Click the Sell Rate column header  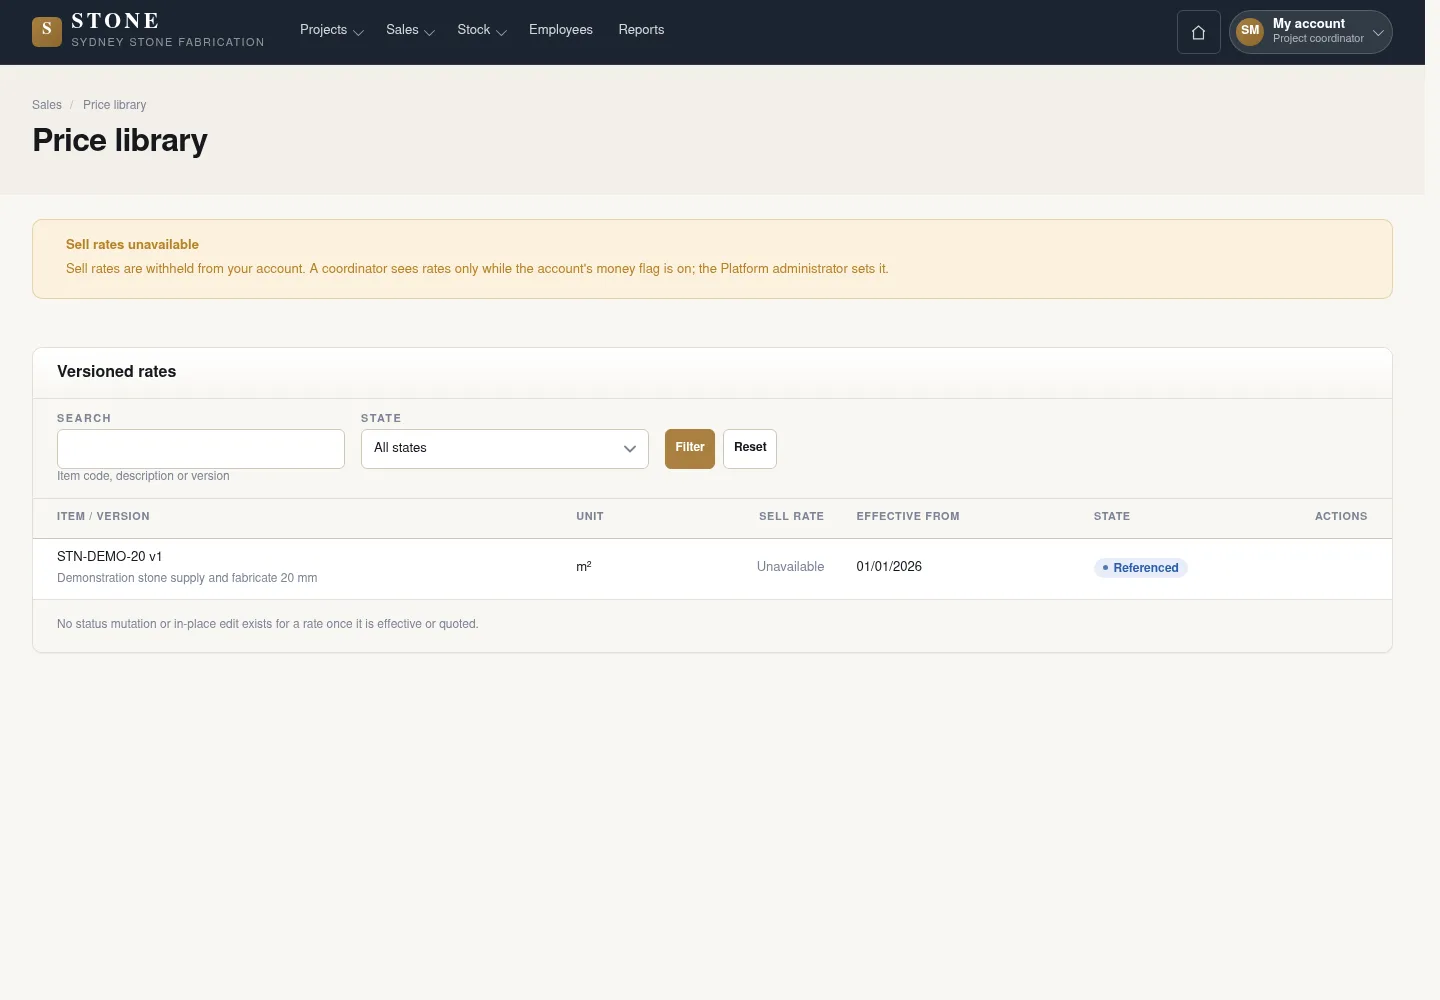[791, 517]
